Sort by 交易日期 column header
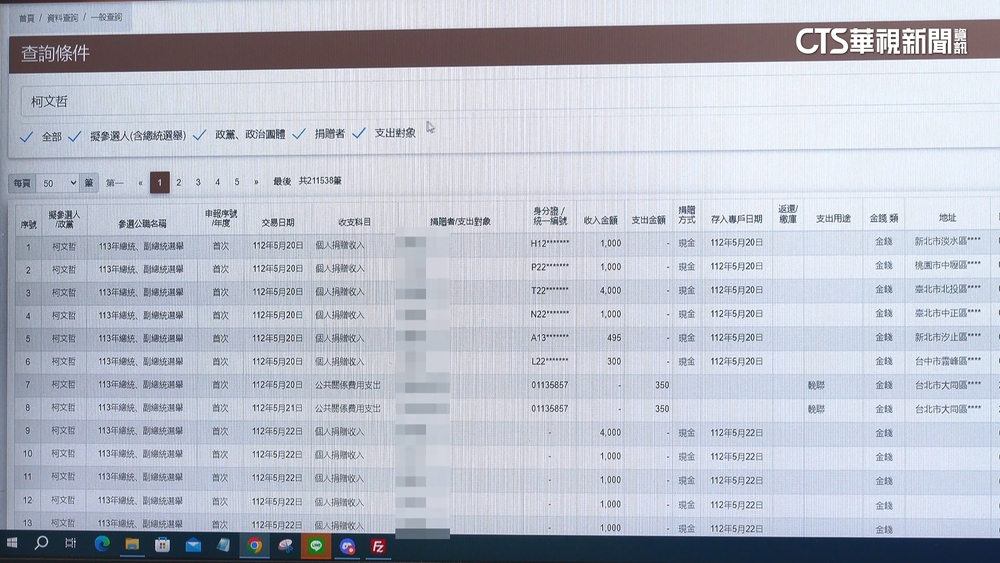Viewport: 1000px width, 563px height. (277, 222)
